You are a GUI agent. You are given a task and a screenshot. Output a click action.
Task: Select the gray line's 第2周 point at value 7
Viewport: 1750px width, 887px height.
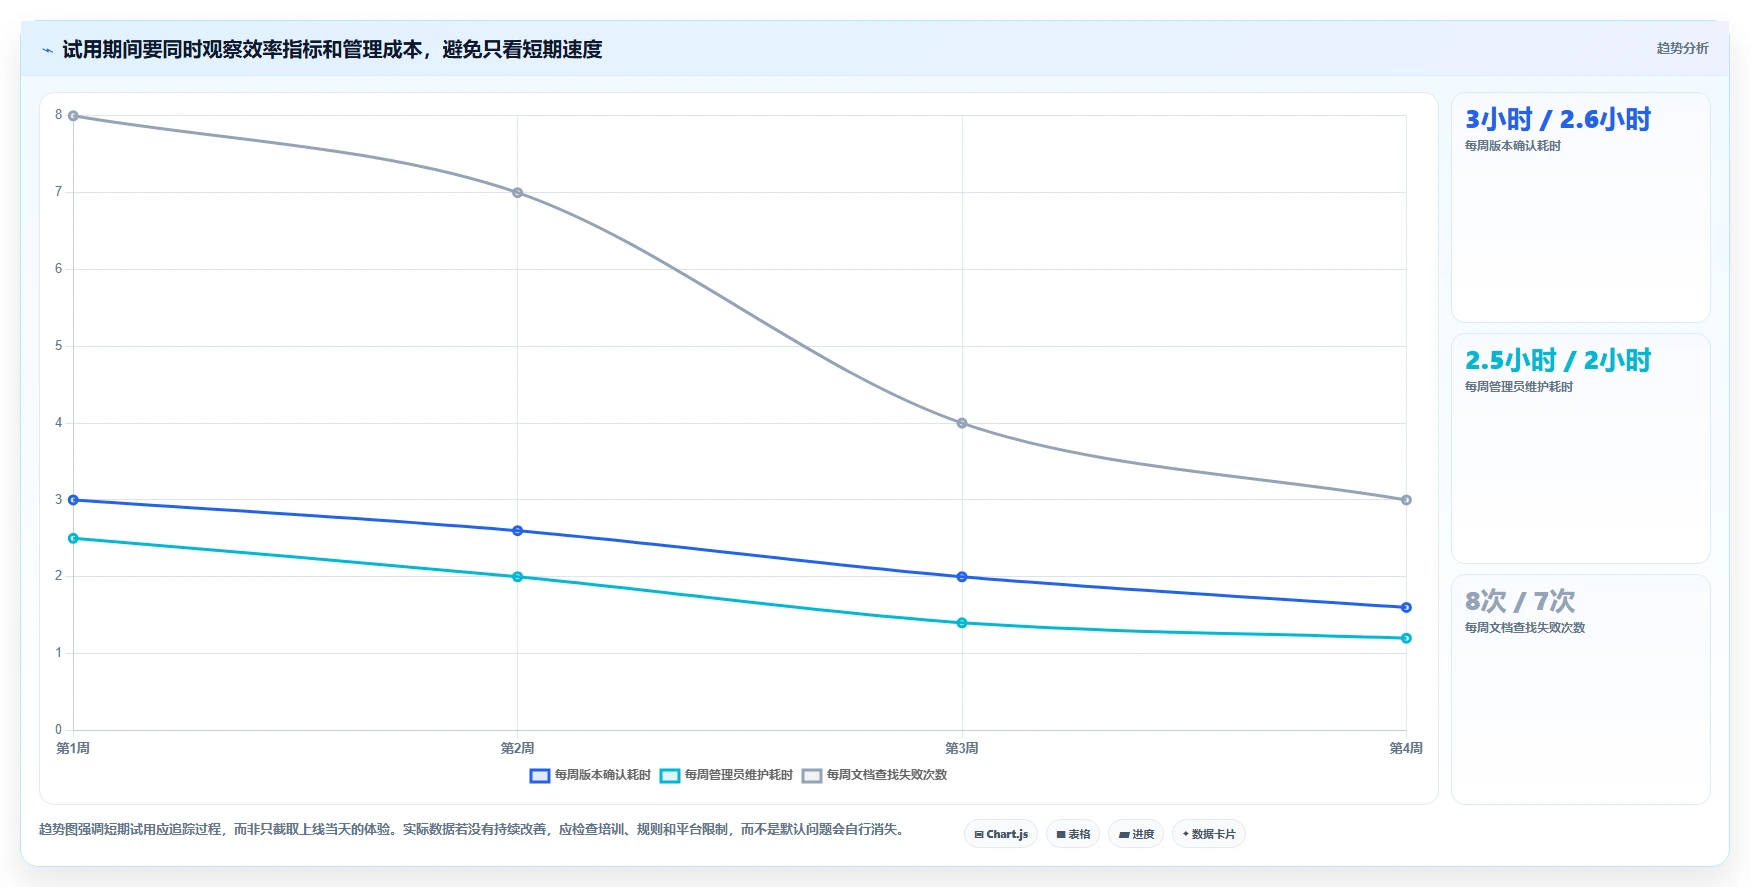click(x=517, y=192)
